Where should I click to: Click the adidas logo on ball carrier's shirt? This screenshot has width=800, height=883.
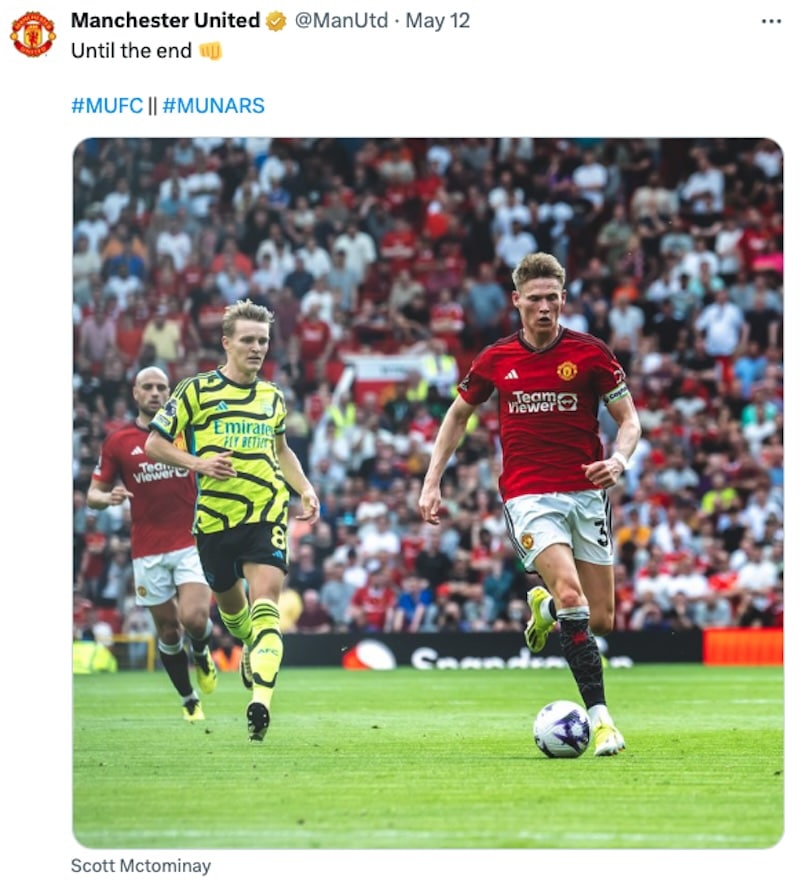coord(511,374)
